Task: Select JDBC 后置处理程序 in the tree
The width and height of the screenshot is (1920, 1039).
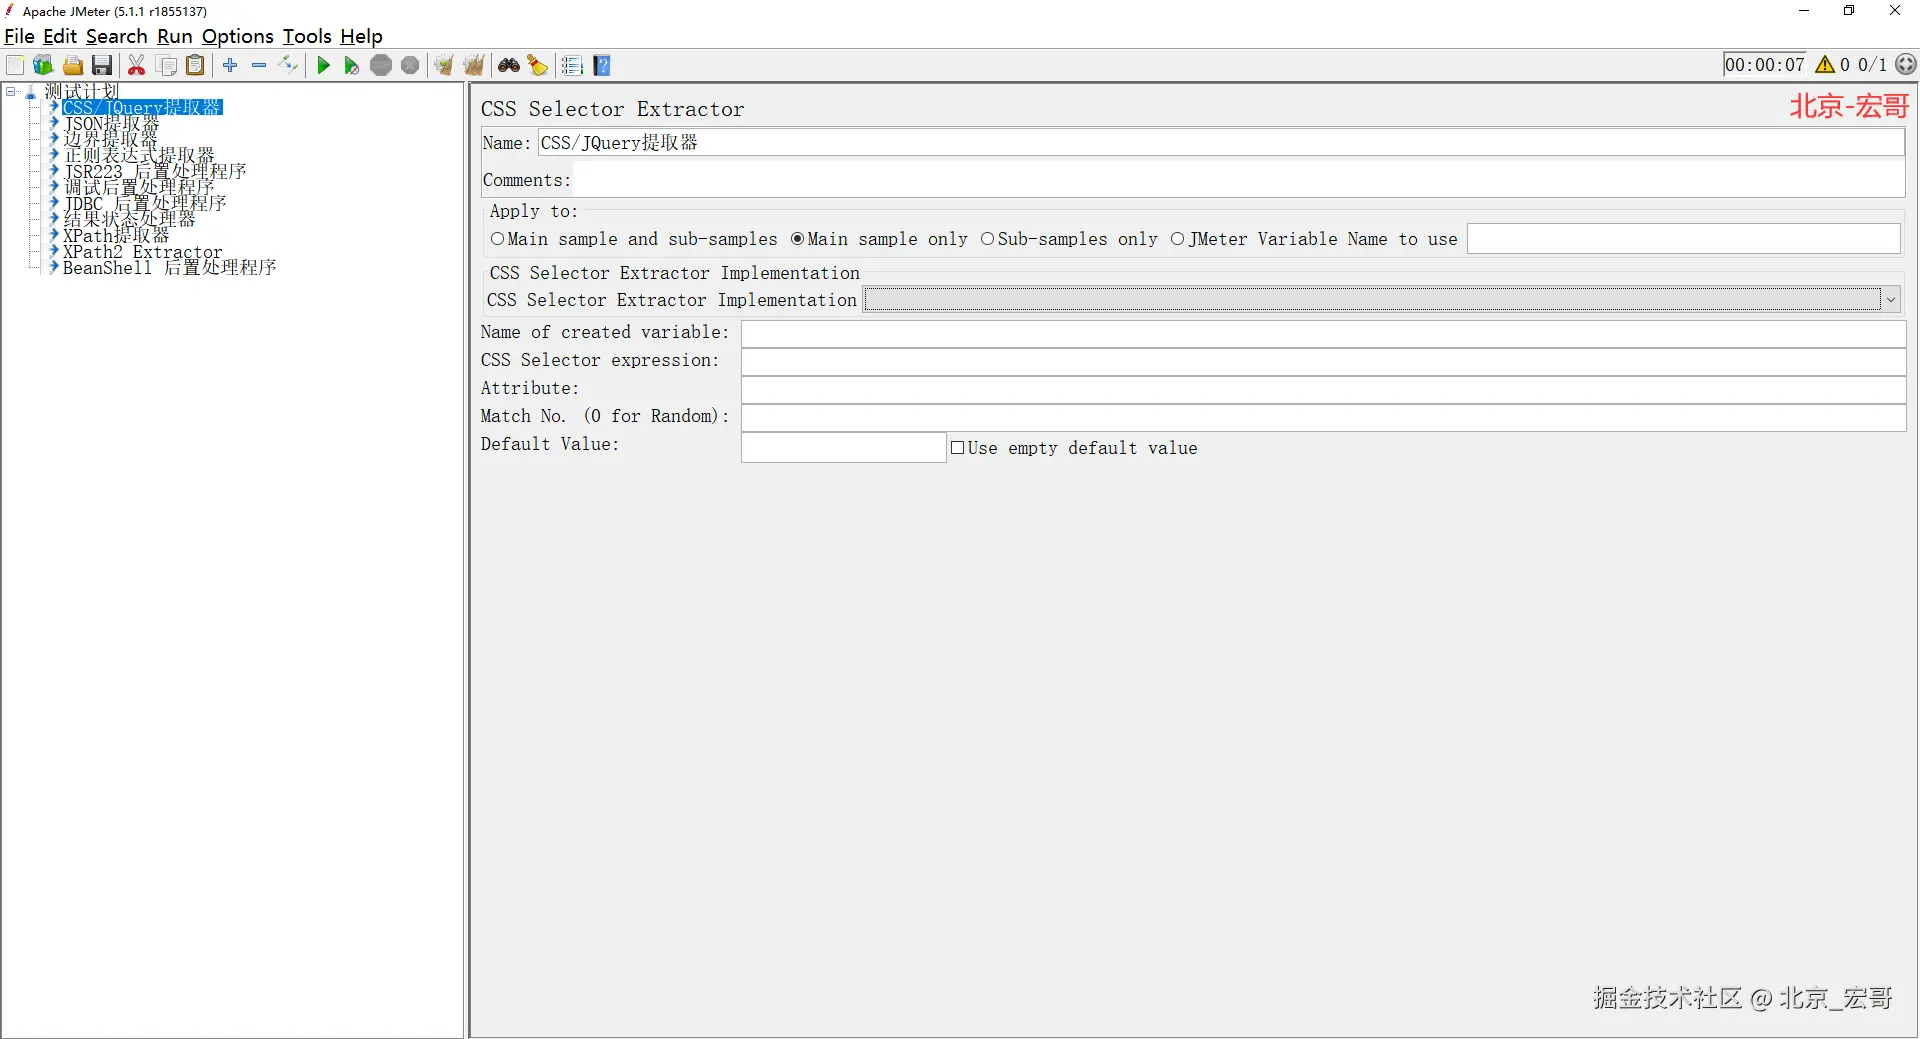Action: coord(145,203)
